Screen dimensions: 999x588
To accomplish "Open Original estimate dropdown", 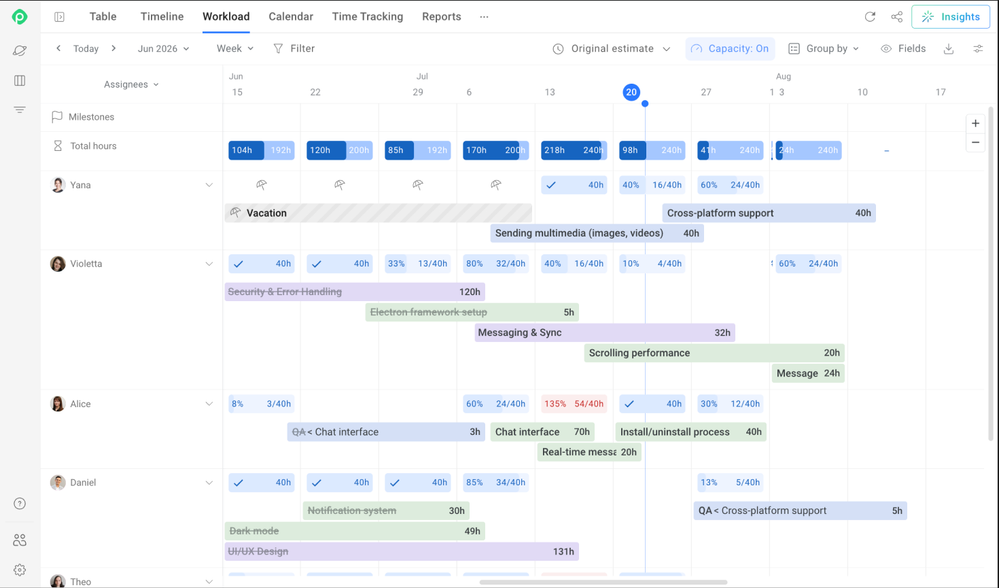I will (611, 48).
